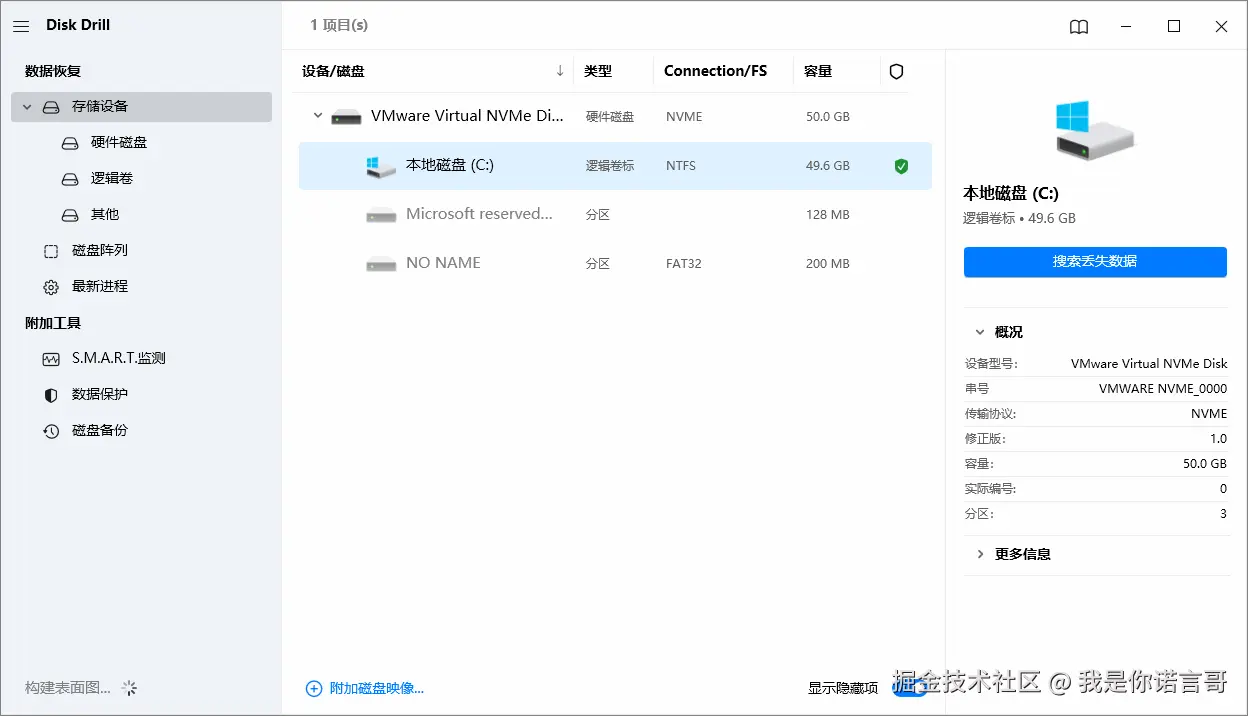Click the green protection shield for 本地磁盘 (C:)
This screenshot has height=716, width=1248.
pyautogui.click(x=901, y=166)
